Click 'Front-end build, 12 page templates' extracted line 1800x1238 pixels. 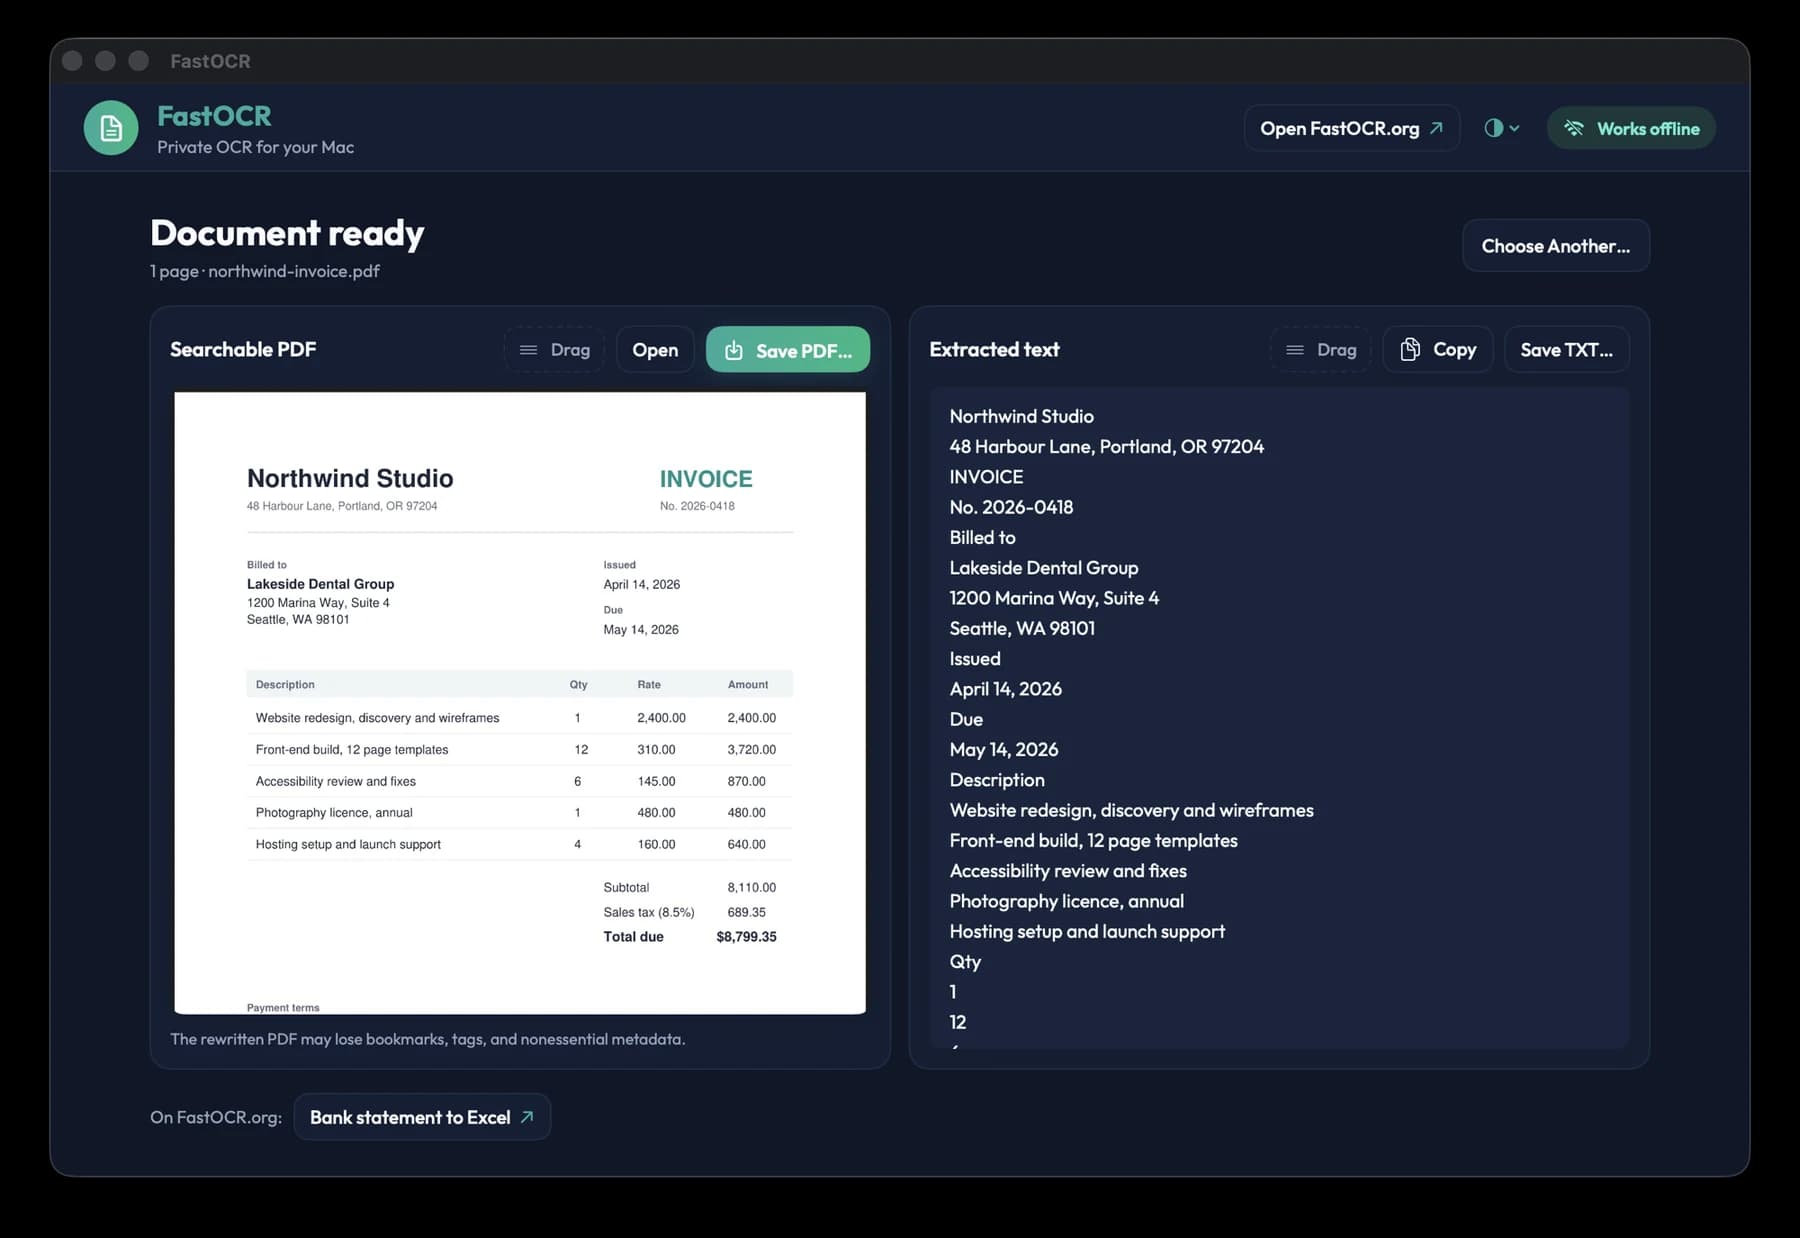(x=1093, y=841)
